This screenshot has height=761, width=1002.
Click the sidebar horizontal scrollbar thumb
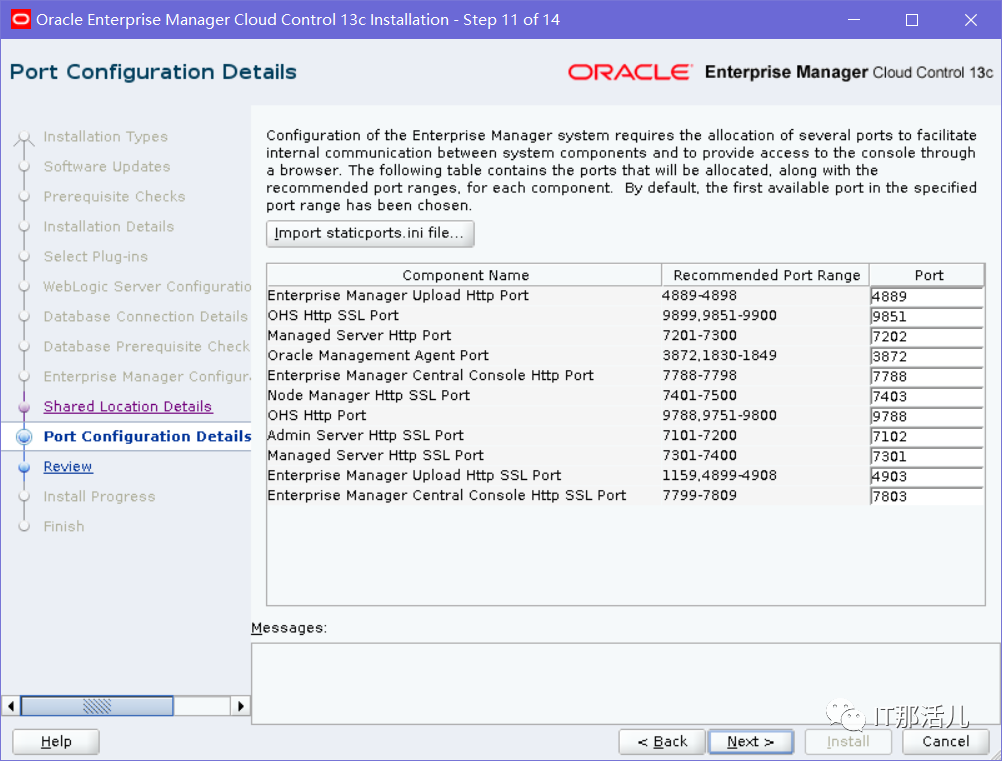pos(97,706)
